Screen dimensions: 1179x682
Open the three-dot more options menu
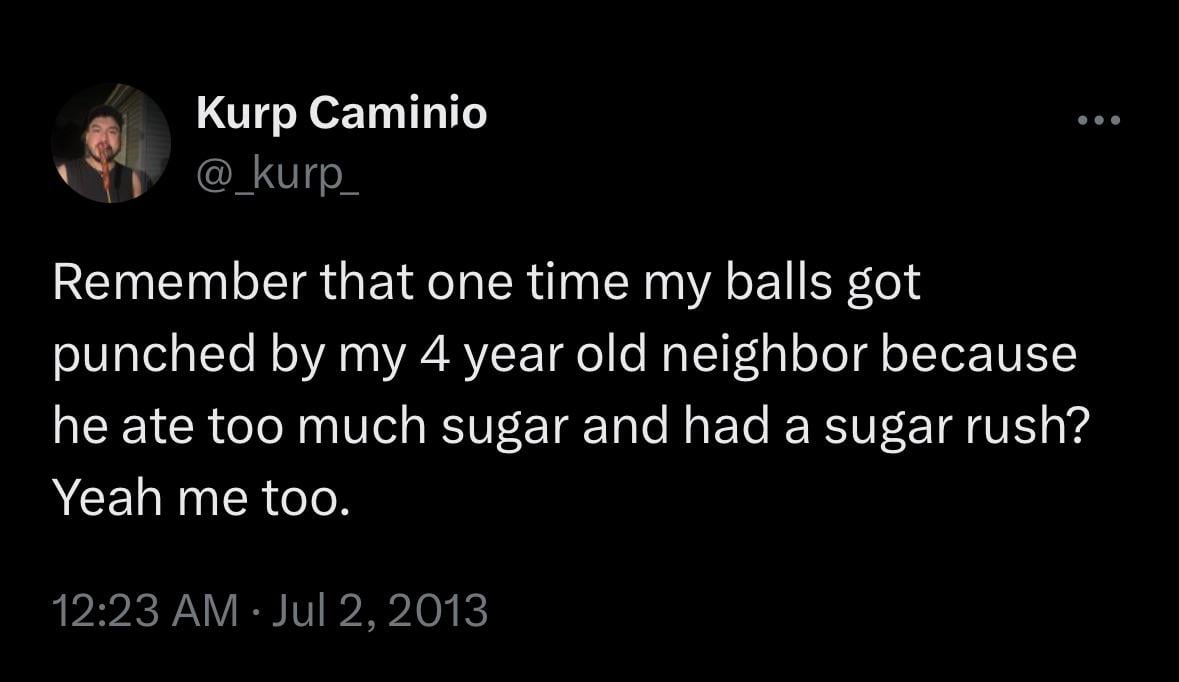1100,121
